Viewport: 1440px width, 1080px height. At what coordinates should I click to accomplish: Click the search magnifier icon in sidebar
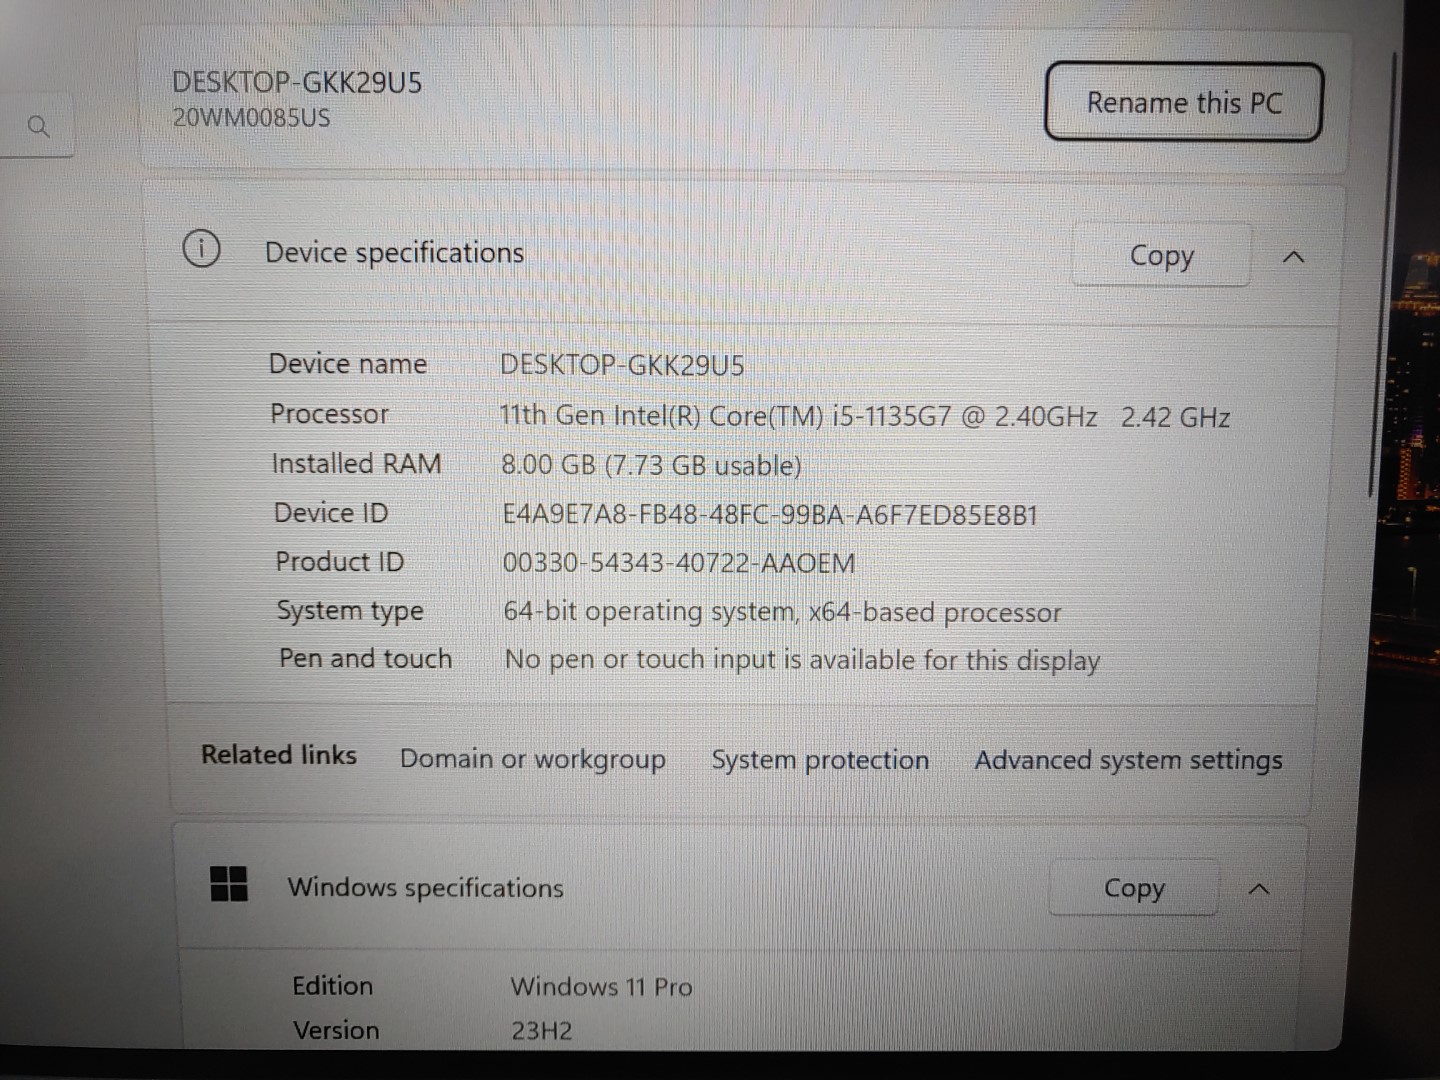point(40,126)
